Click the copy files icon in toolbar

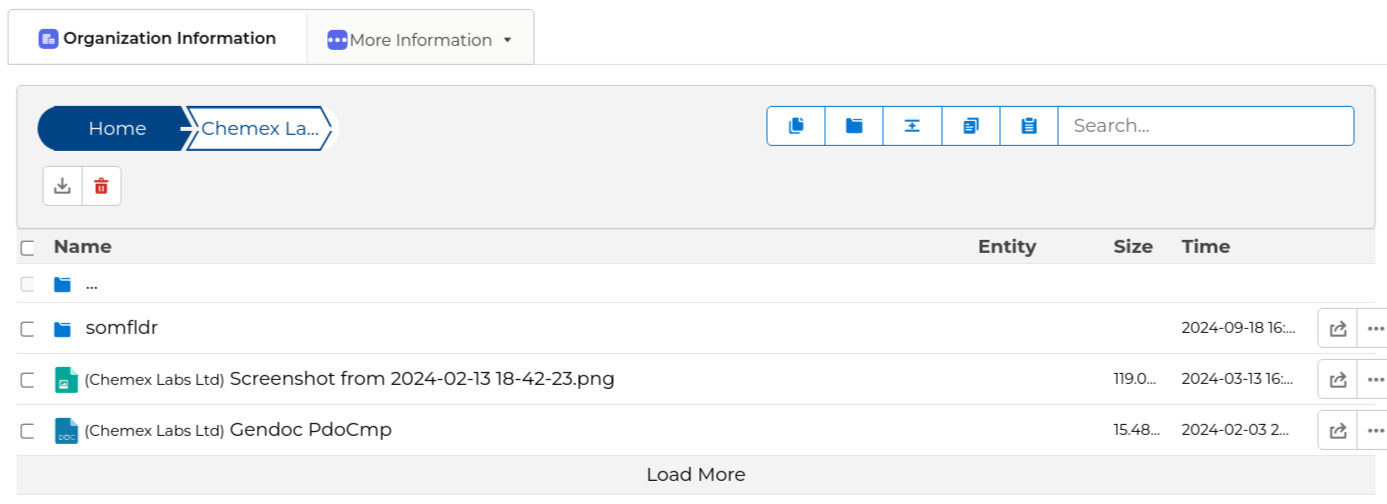796,126
